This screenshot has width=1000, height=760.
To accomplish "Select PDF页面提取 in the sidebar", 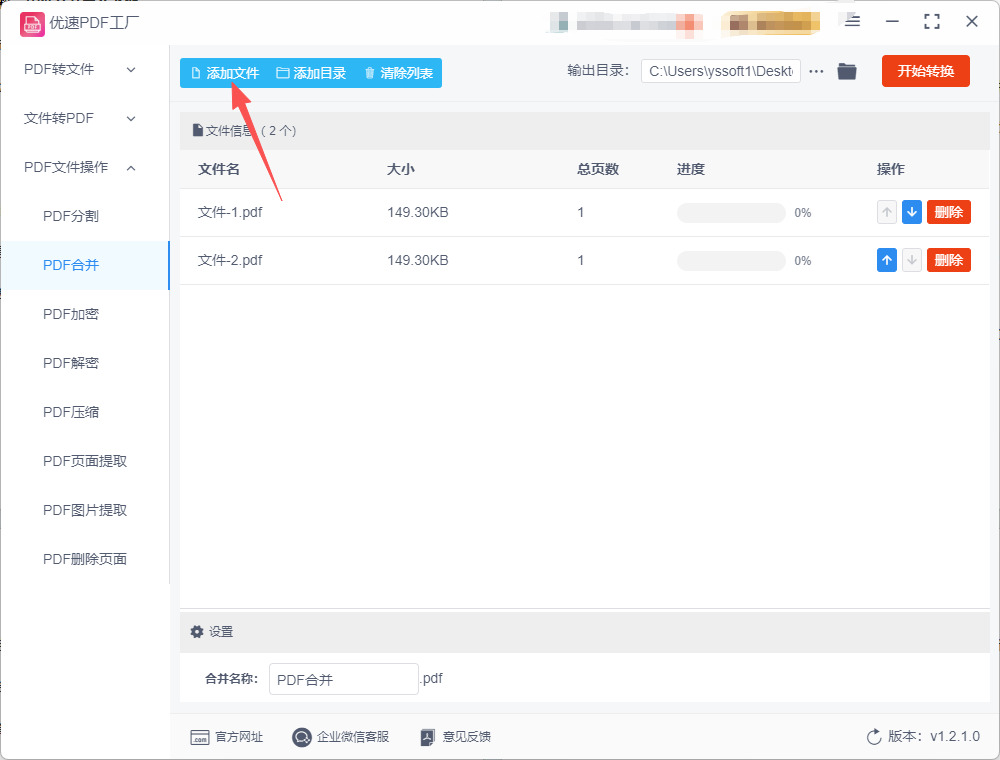I will [84, 461].
